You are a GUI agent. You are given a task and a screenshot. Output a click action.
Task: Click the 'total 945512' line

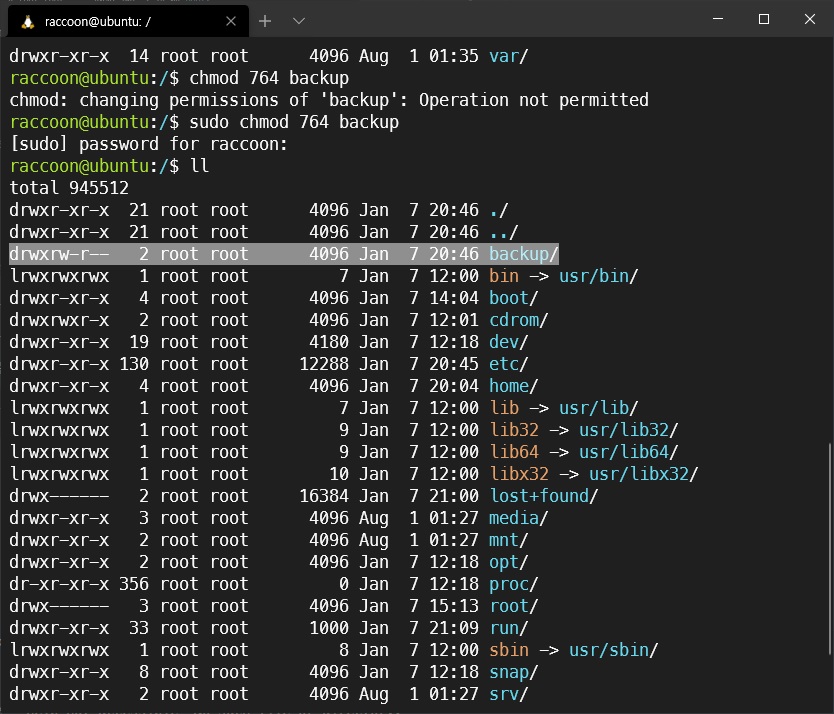pyautogui.click(x=69, y=188)
